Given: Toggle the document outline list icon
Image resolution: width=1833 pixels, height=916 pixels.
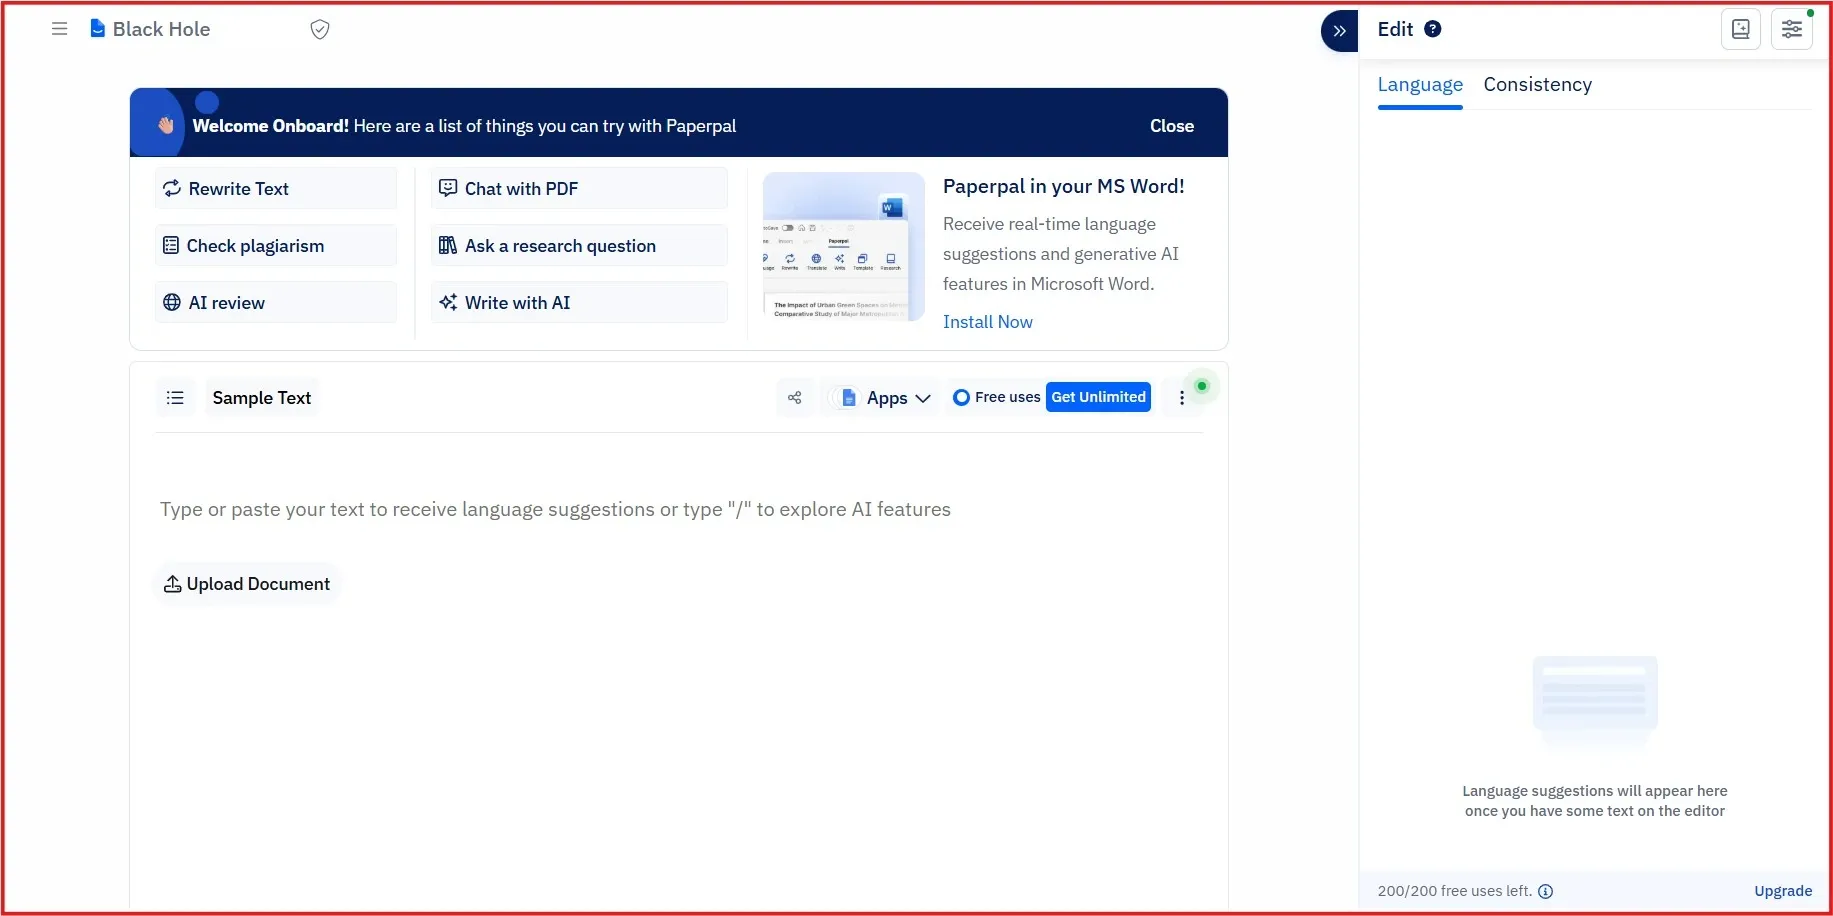Looking at the screenshot, I should [175, 398].
